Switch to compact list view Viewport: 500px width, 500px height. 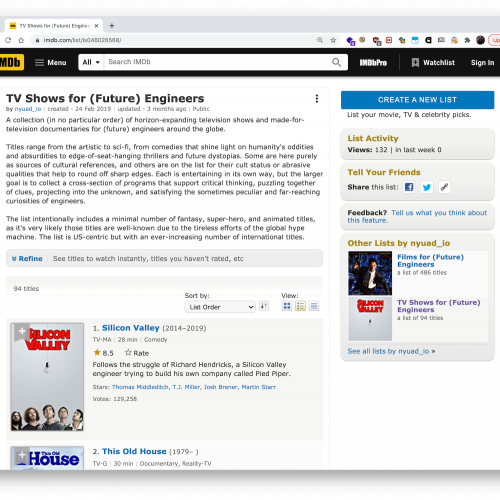pyautogui.click(x=314, y=306)
